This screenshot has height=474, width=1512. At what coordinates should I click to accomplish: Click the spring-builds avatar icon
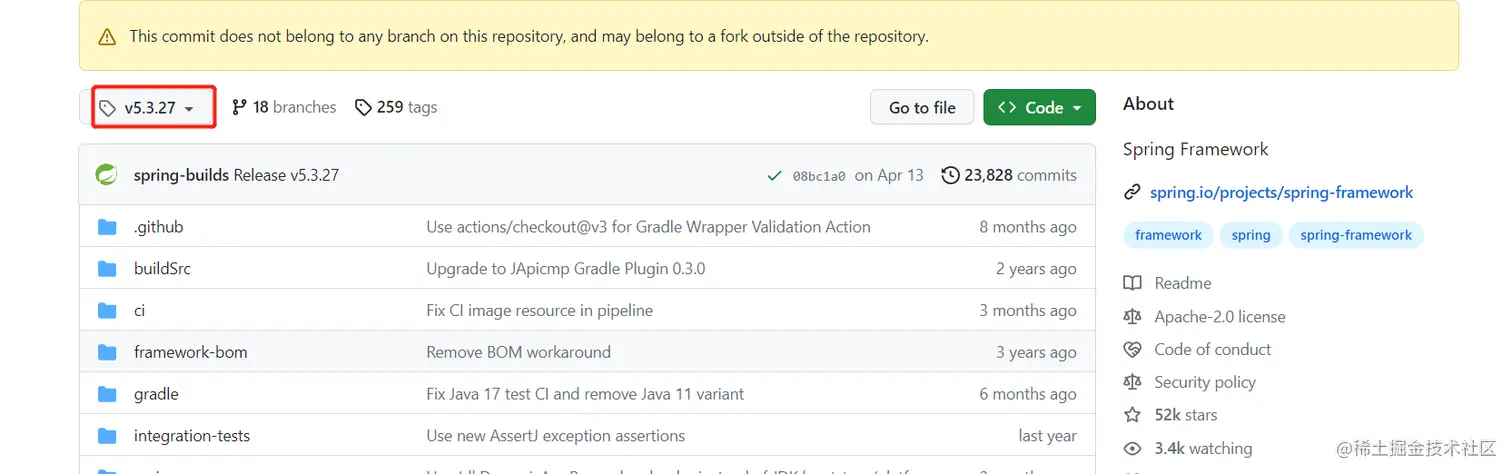(x=106, y=175)
